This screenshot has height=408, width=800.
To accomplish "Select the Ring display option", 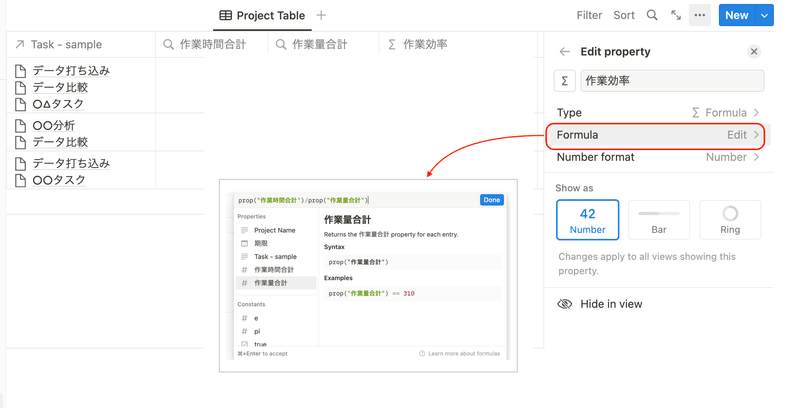I will tap(730, 220).
